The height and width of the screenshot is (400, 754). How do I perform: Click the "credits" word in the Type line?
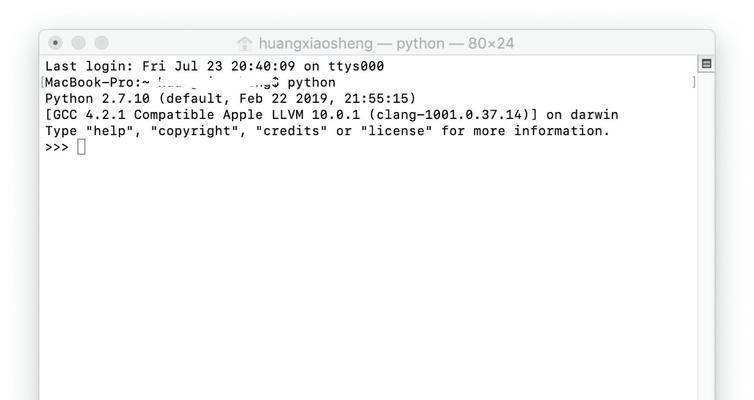click(291, 131)
